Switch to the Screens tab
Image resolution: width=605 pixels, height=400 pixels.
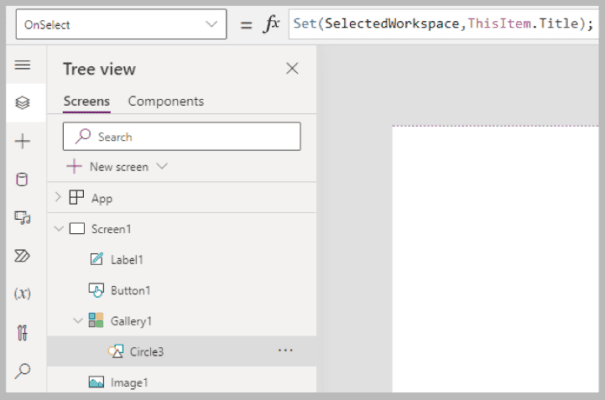point(86,101)
